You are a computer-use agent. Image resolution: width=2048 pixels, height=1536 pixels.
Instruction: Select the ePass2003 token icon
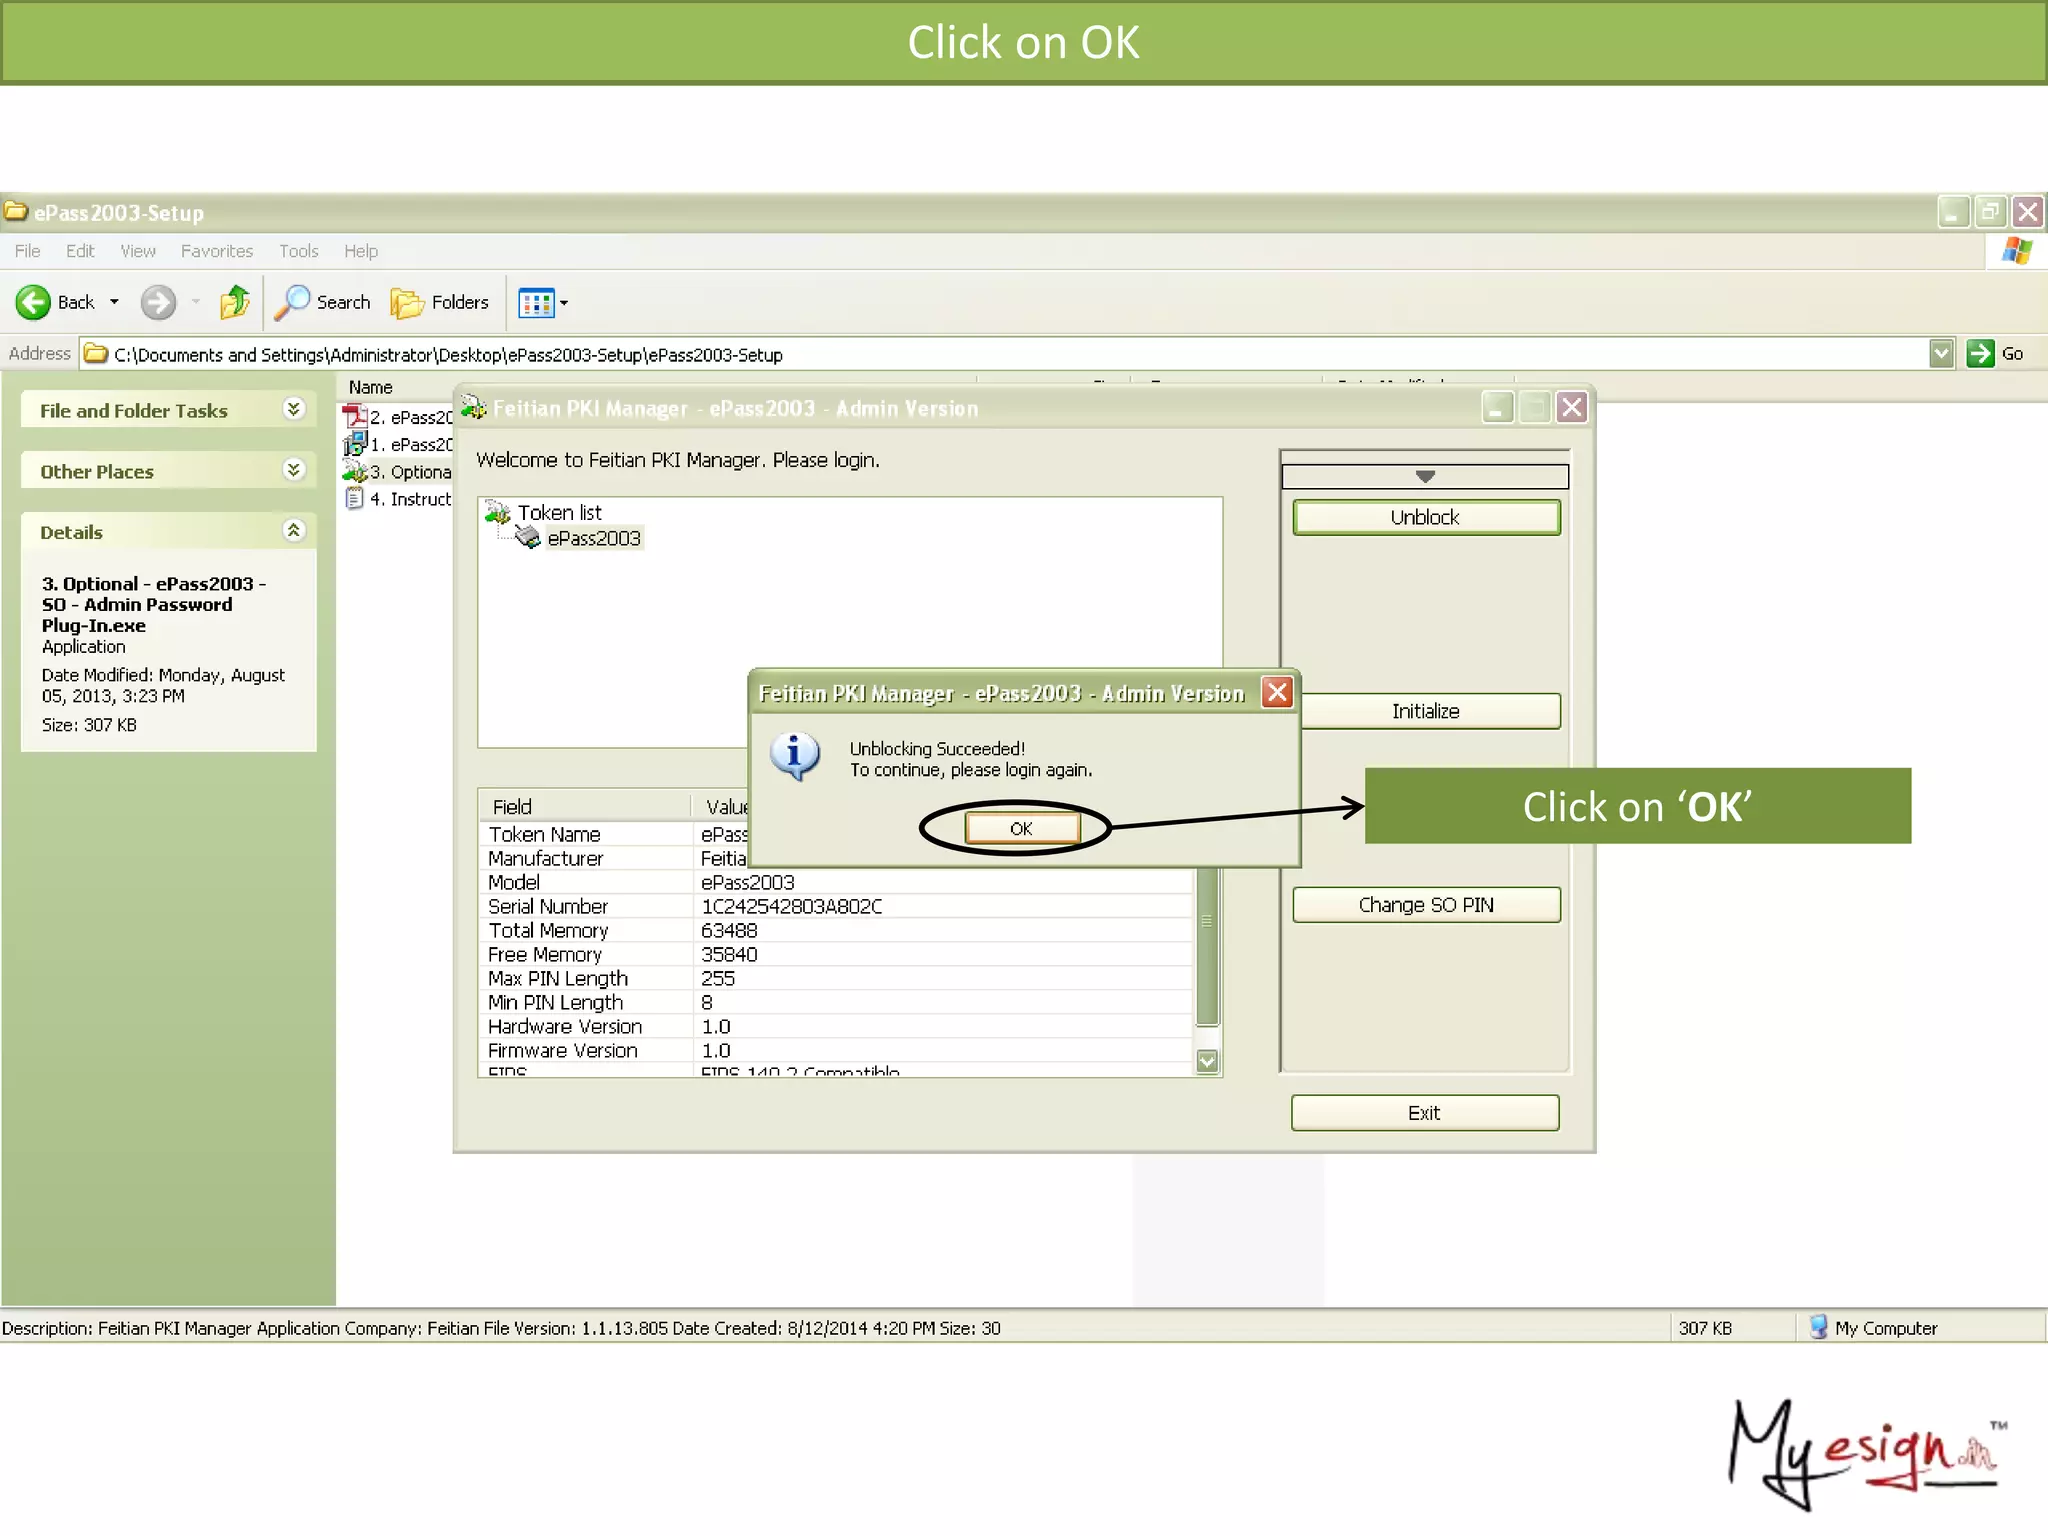[528, 538]
